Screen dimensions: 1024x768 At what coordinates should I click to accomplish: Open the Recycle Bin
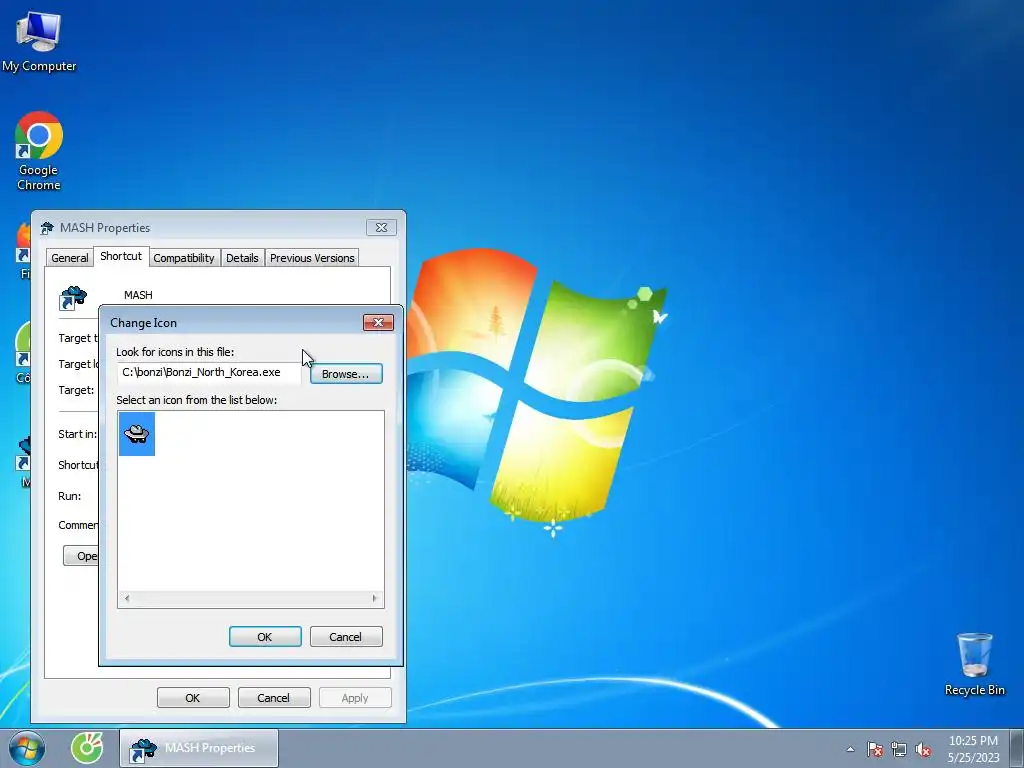[974, 664]
